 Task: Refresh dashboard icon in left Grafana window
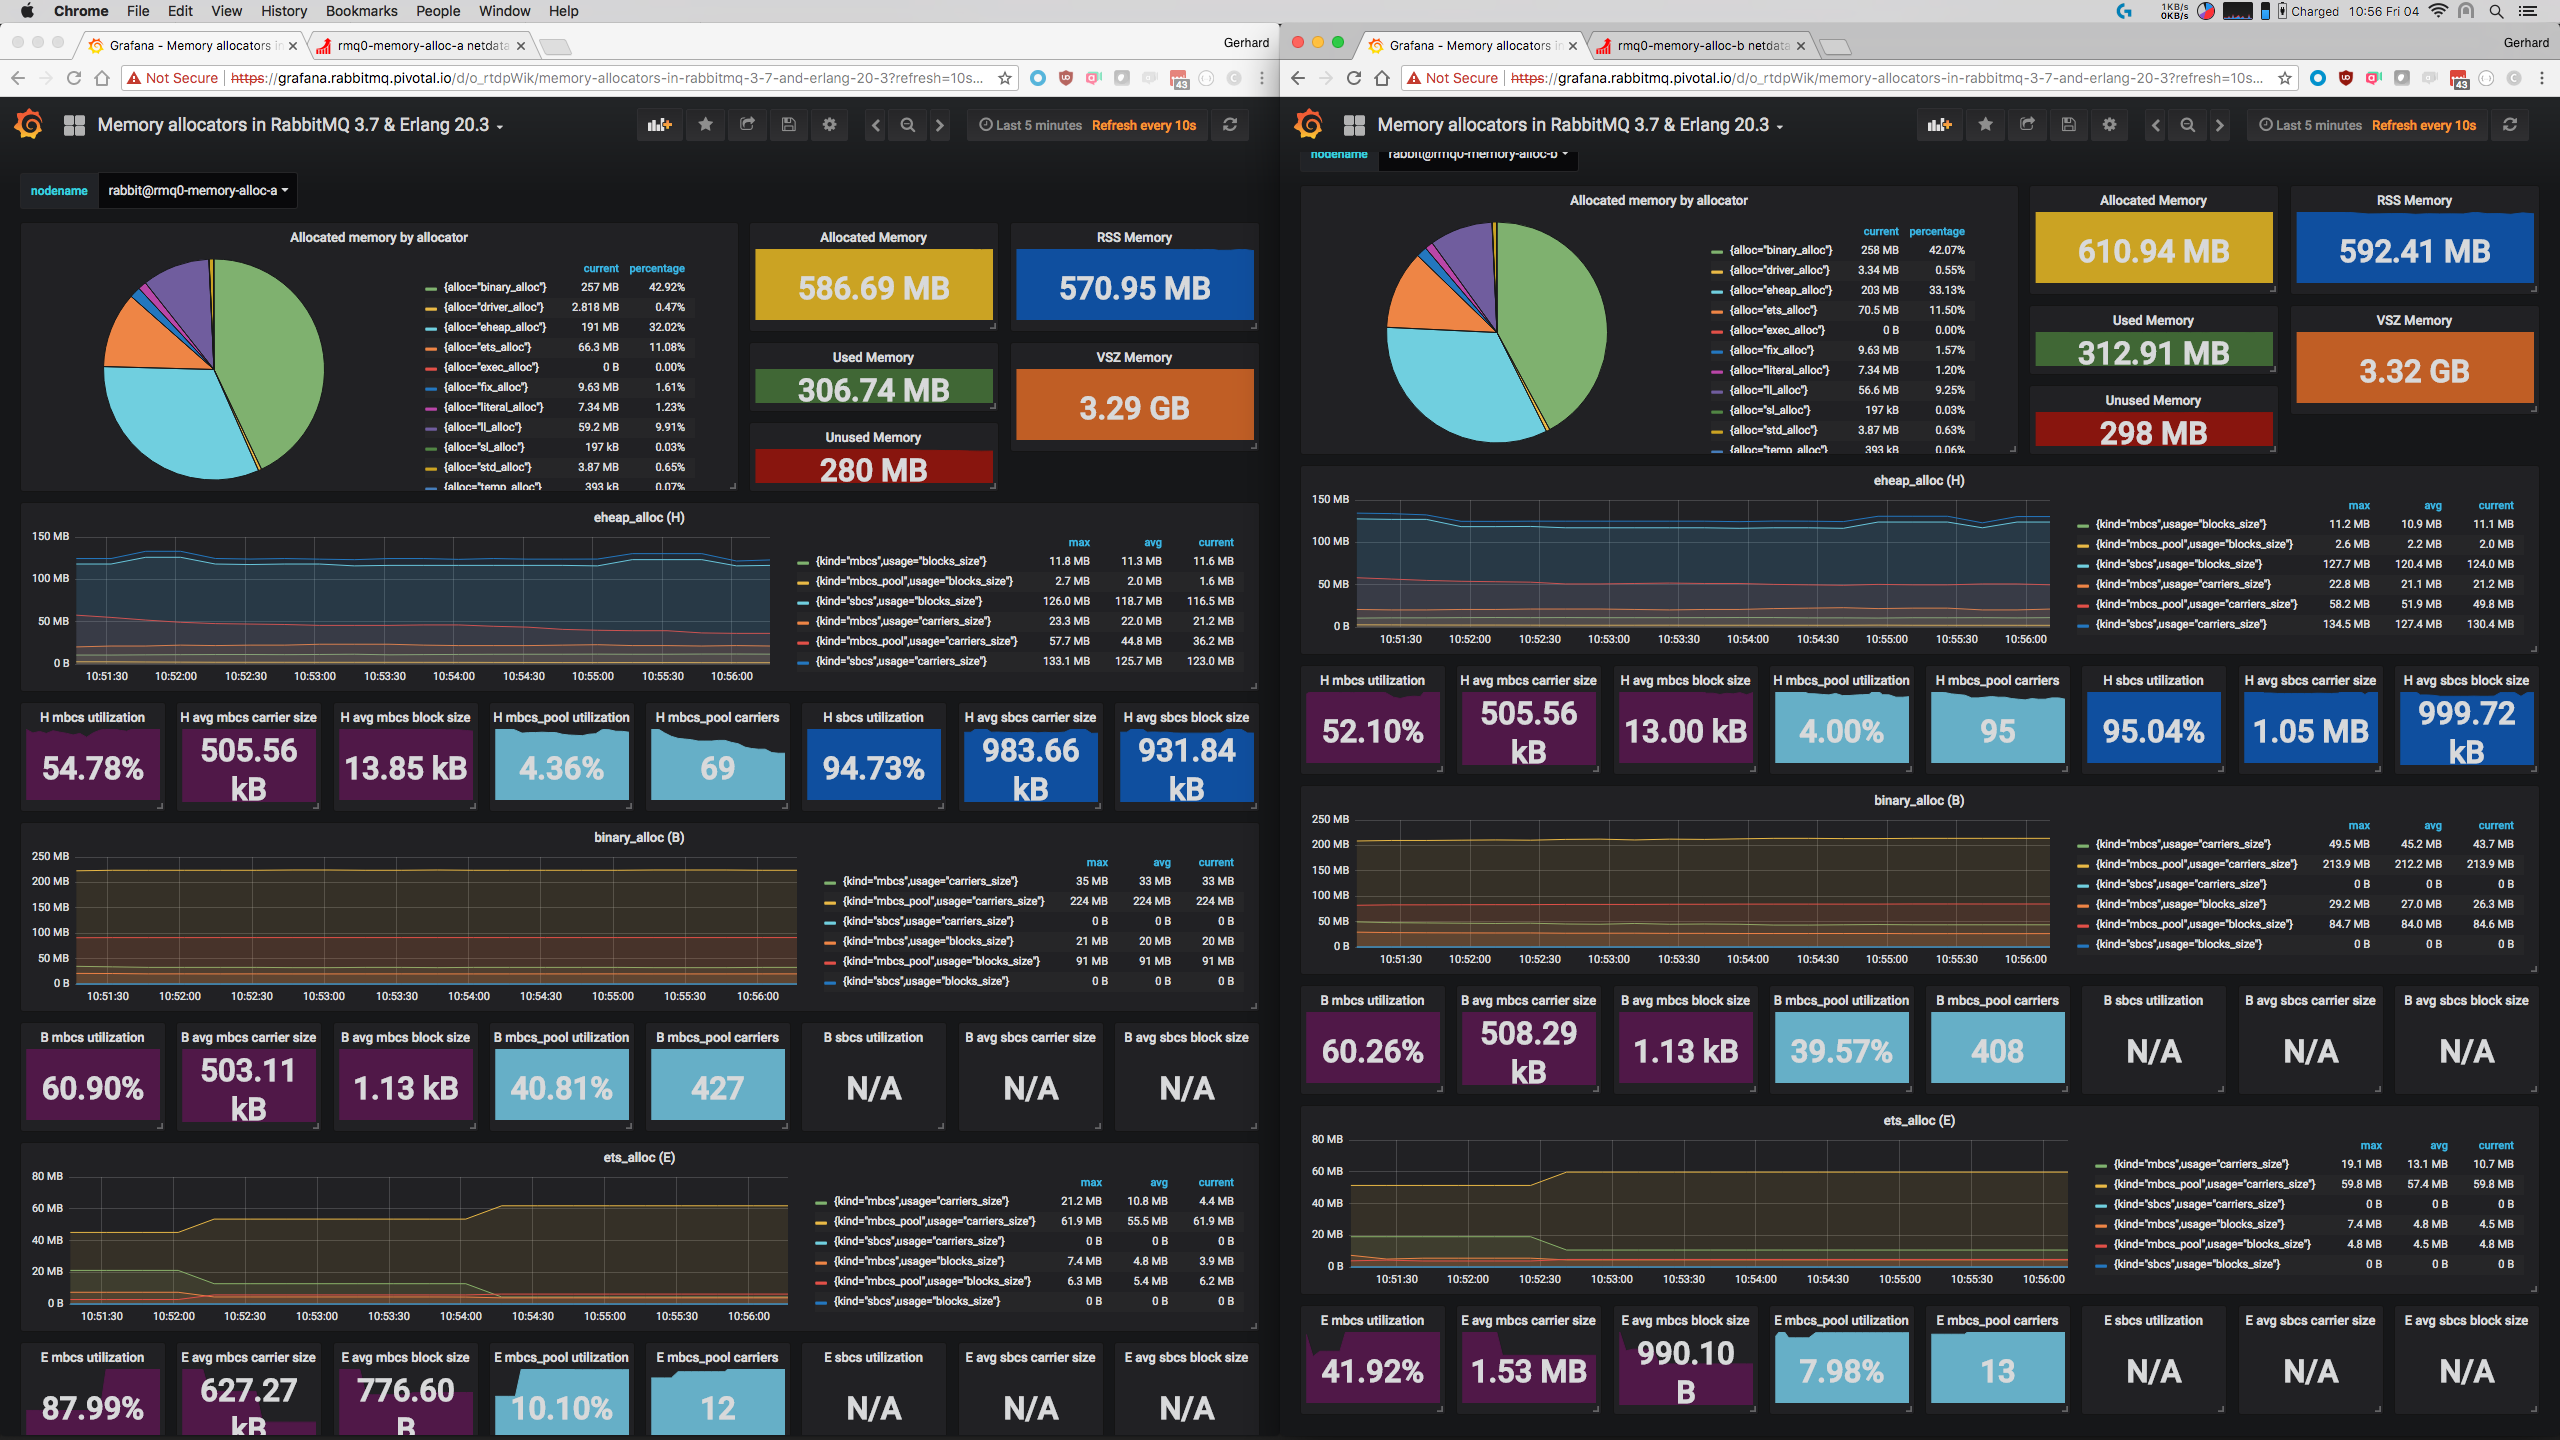(1230, 125)
